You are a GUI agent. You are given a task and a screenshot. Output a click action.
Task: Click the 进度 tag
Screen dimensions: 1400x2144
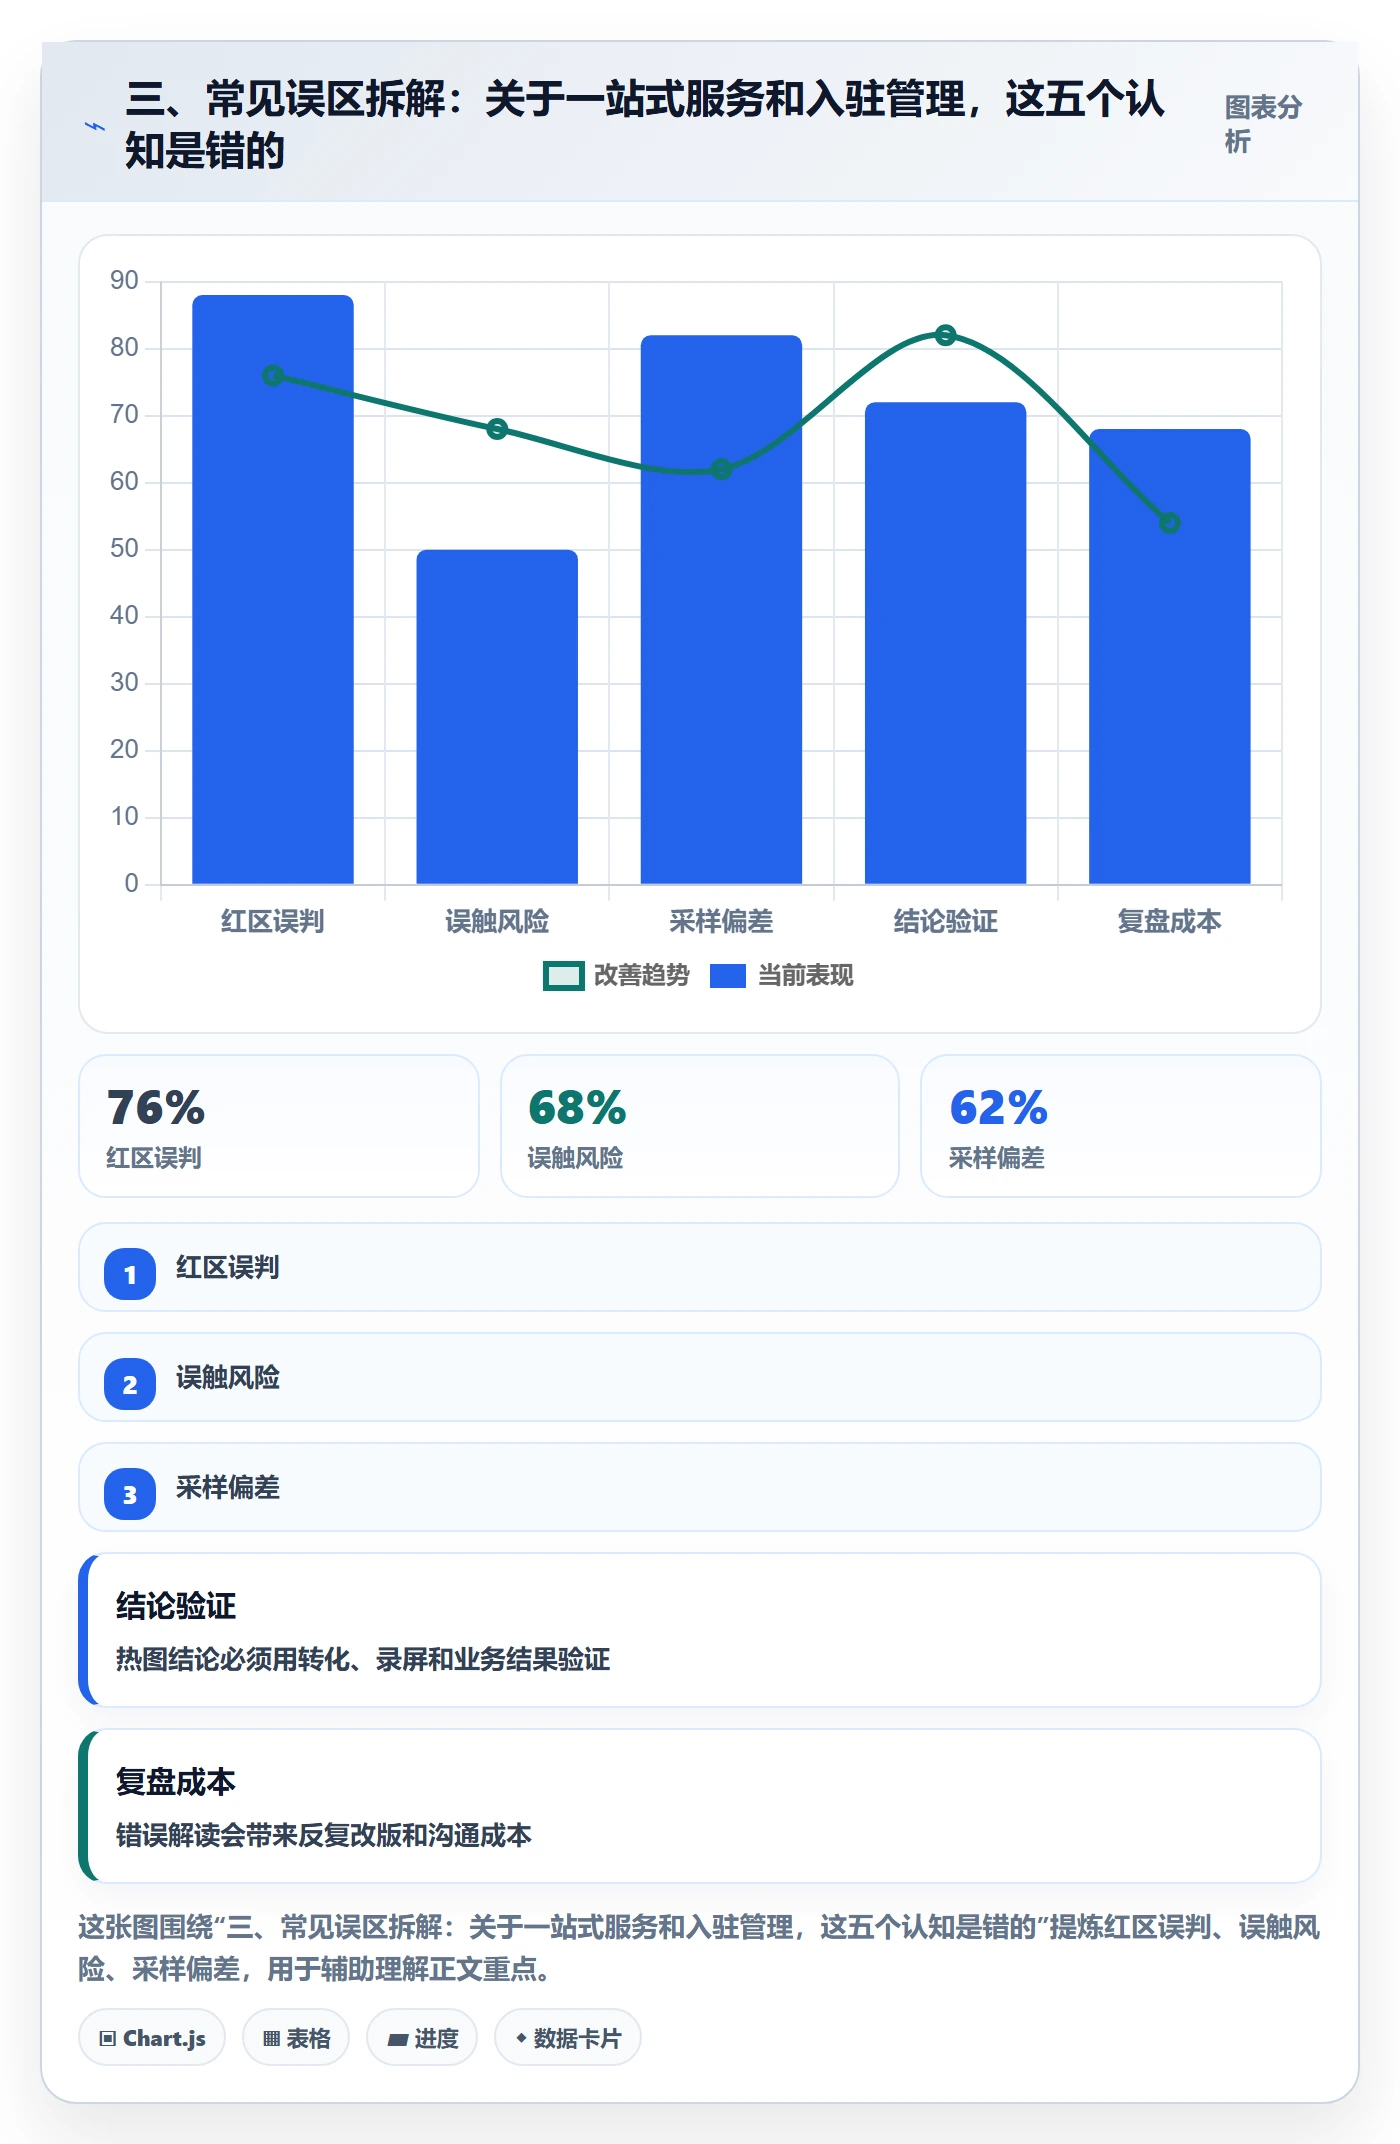[x=422, y=2038]
